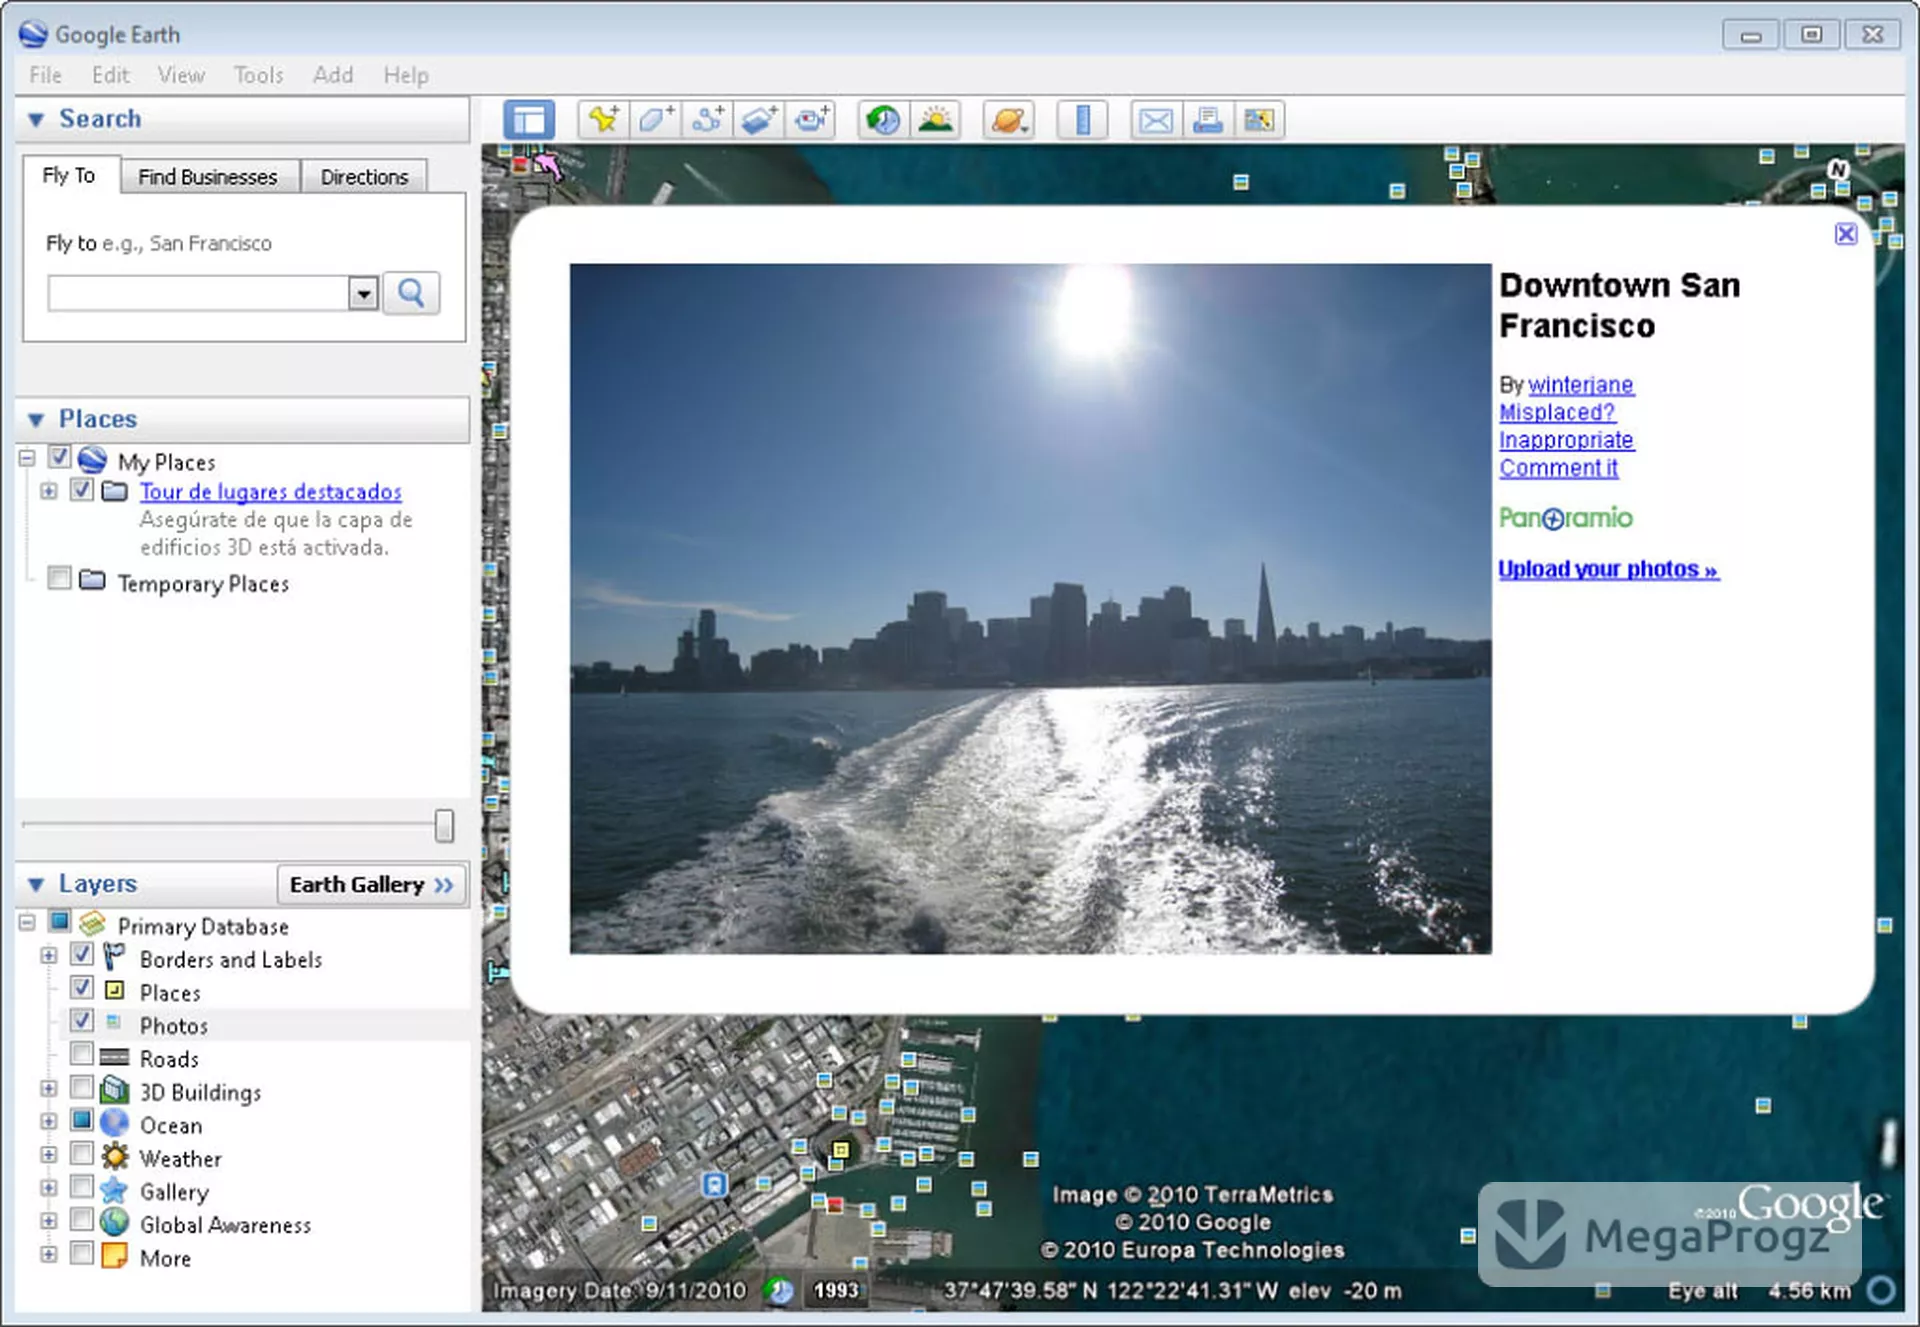Collapse the My Places tree node
The image size is (1920, 1327).
tap(27, 458)
